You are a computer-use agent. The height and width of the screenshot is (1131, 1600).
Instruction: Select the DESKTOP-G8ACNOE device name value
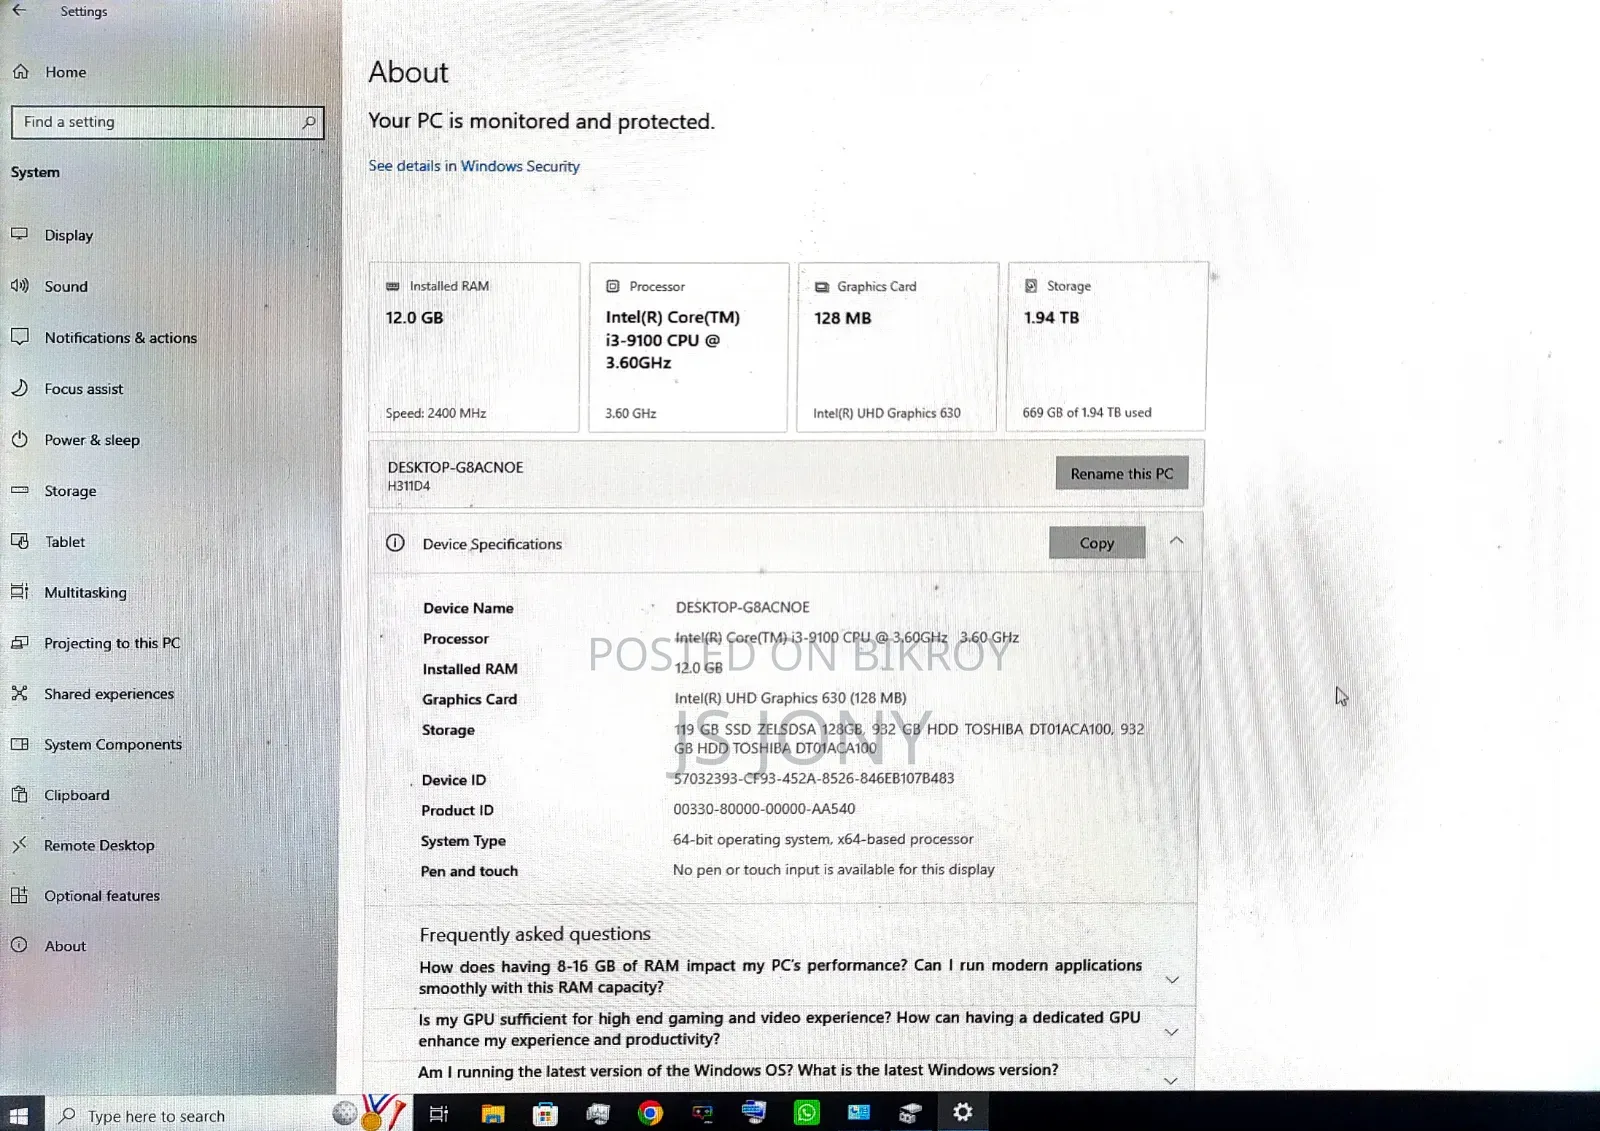pyautogui.click(x=743, y=607)
